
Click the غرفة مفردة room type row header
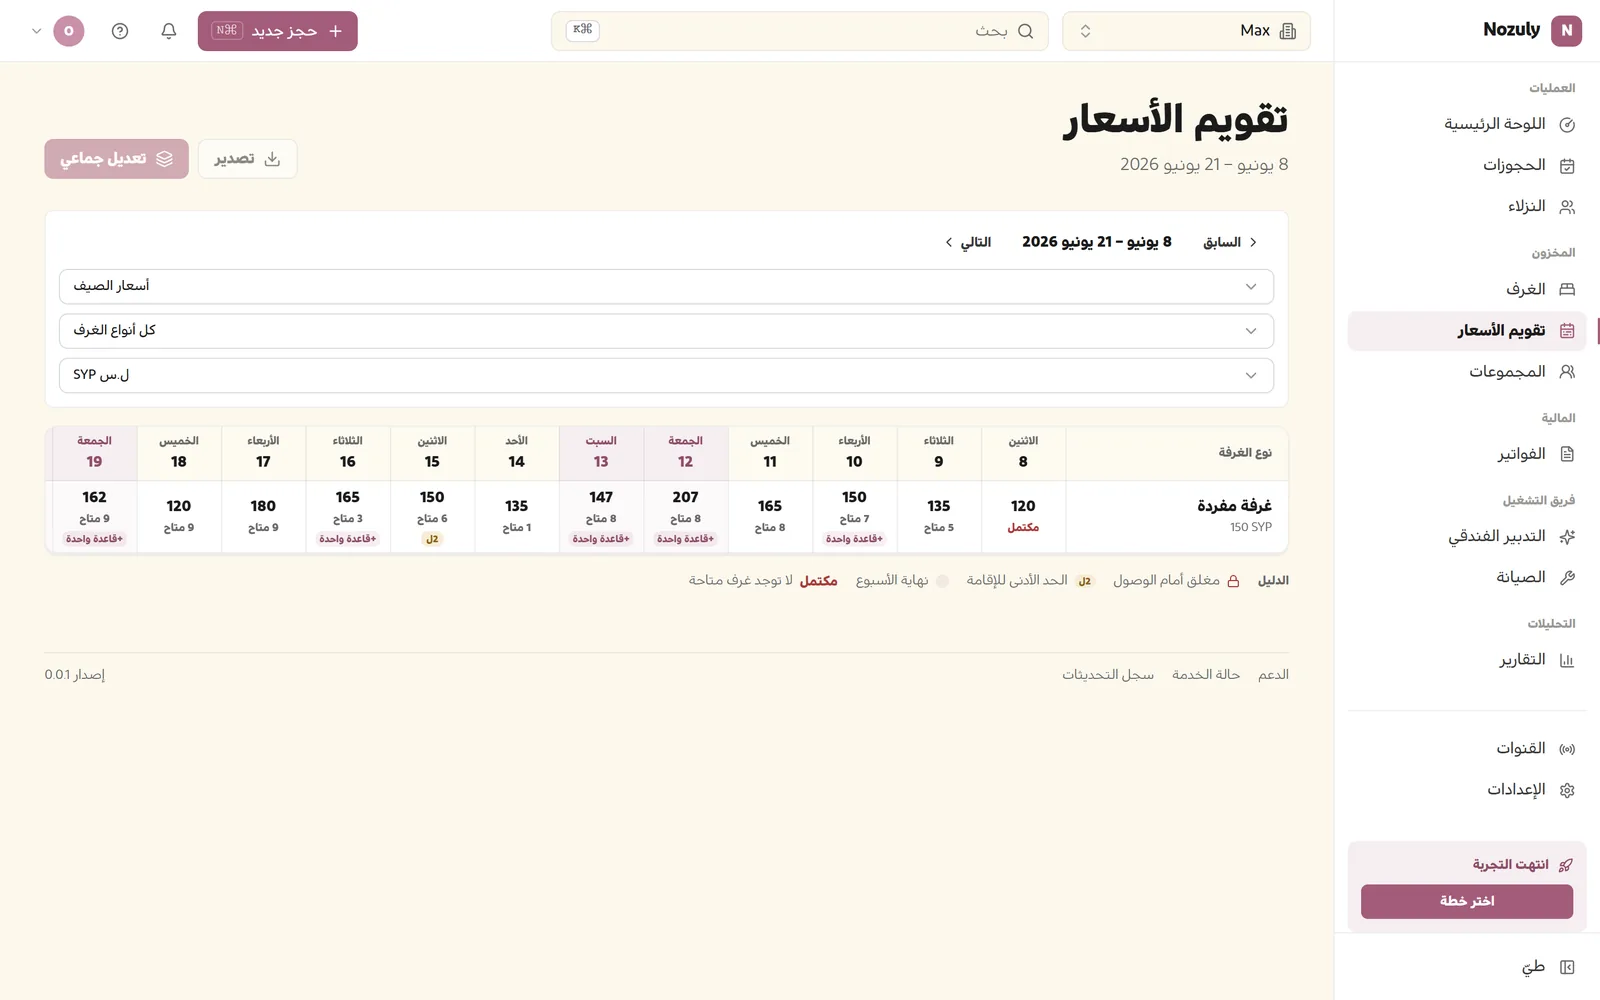tap(1177, 516)
